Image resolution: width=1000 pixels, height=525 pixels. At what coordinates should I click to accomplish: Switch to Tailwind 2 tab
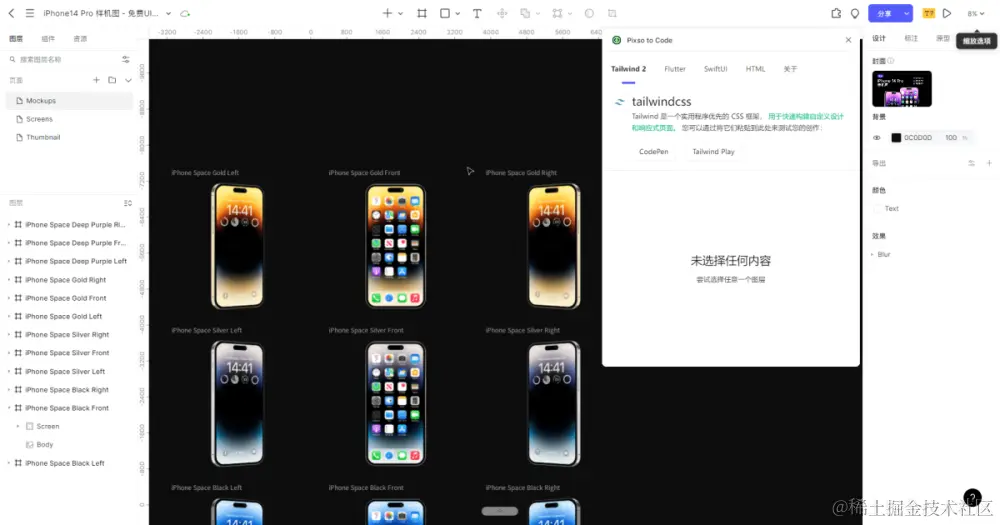(628, 69)
